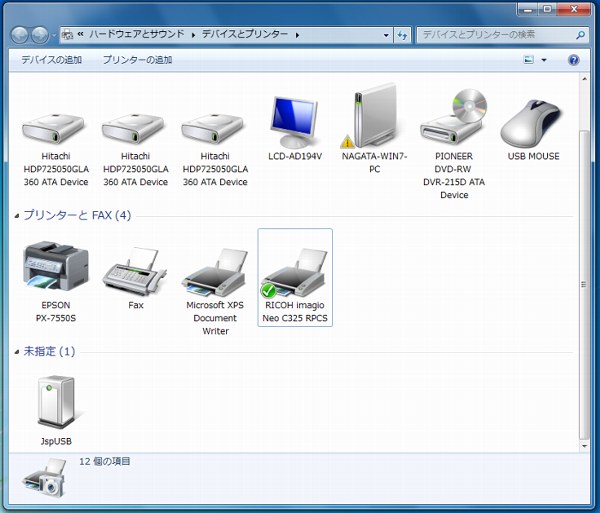
Task: Open the recent pages dropdown arrow
Action: [54, 36]
